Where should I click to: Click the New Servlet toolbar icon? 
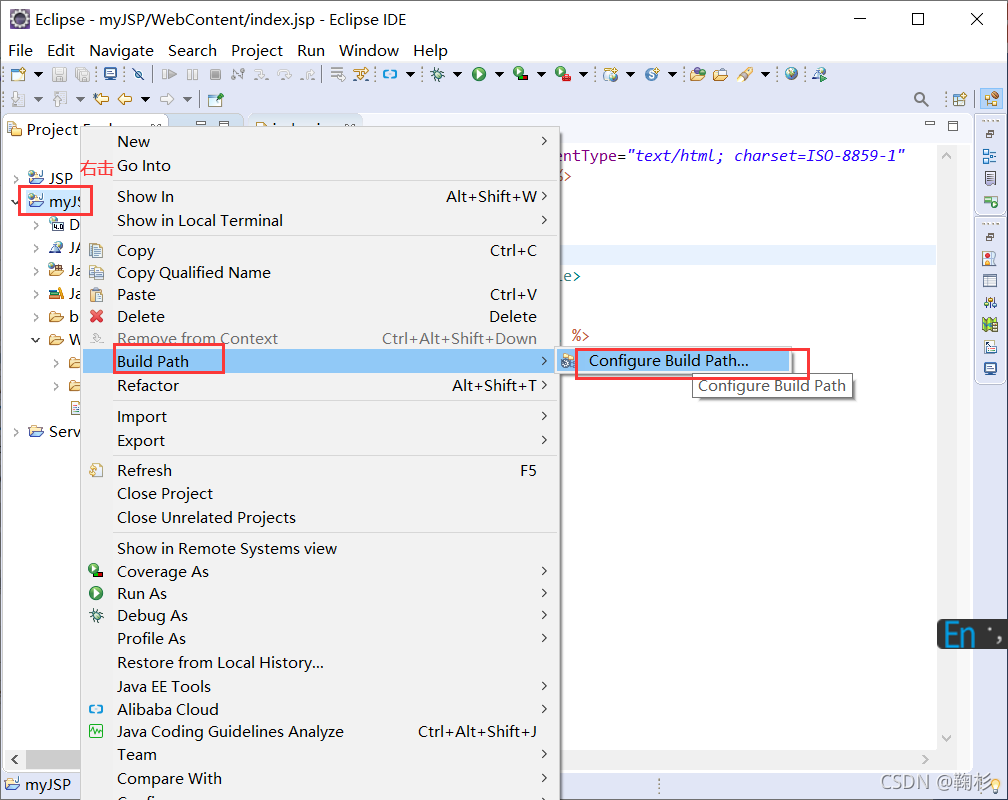(652, 75)
